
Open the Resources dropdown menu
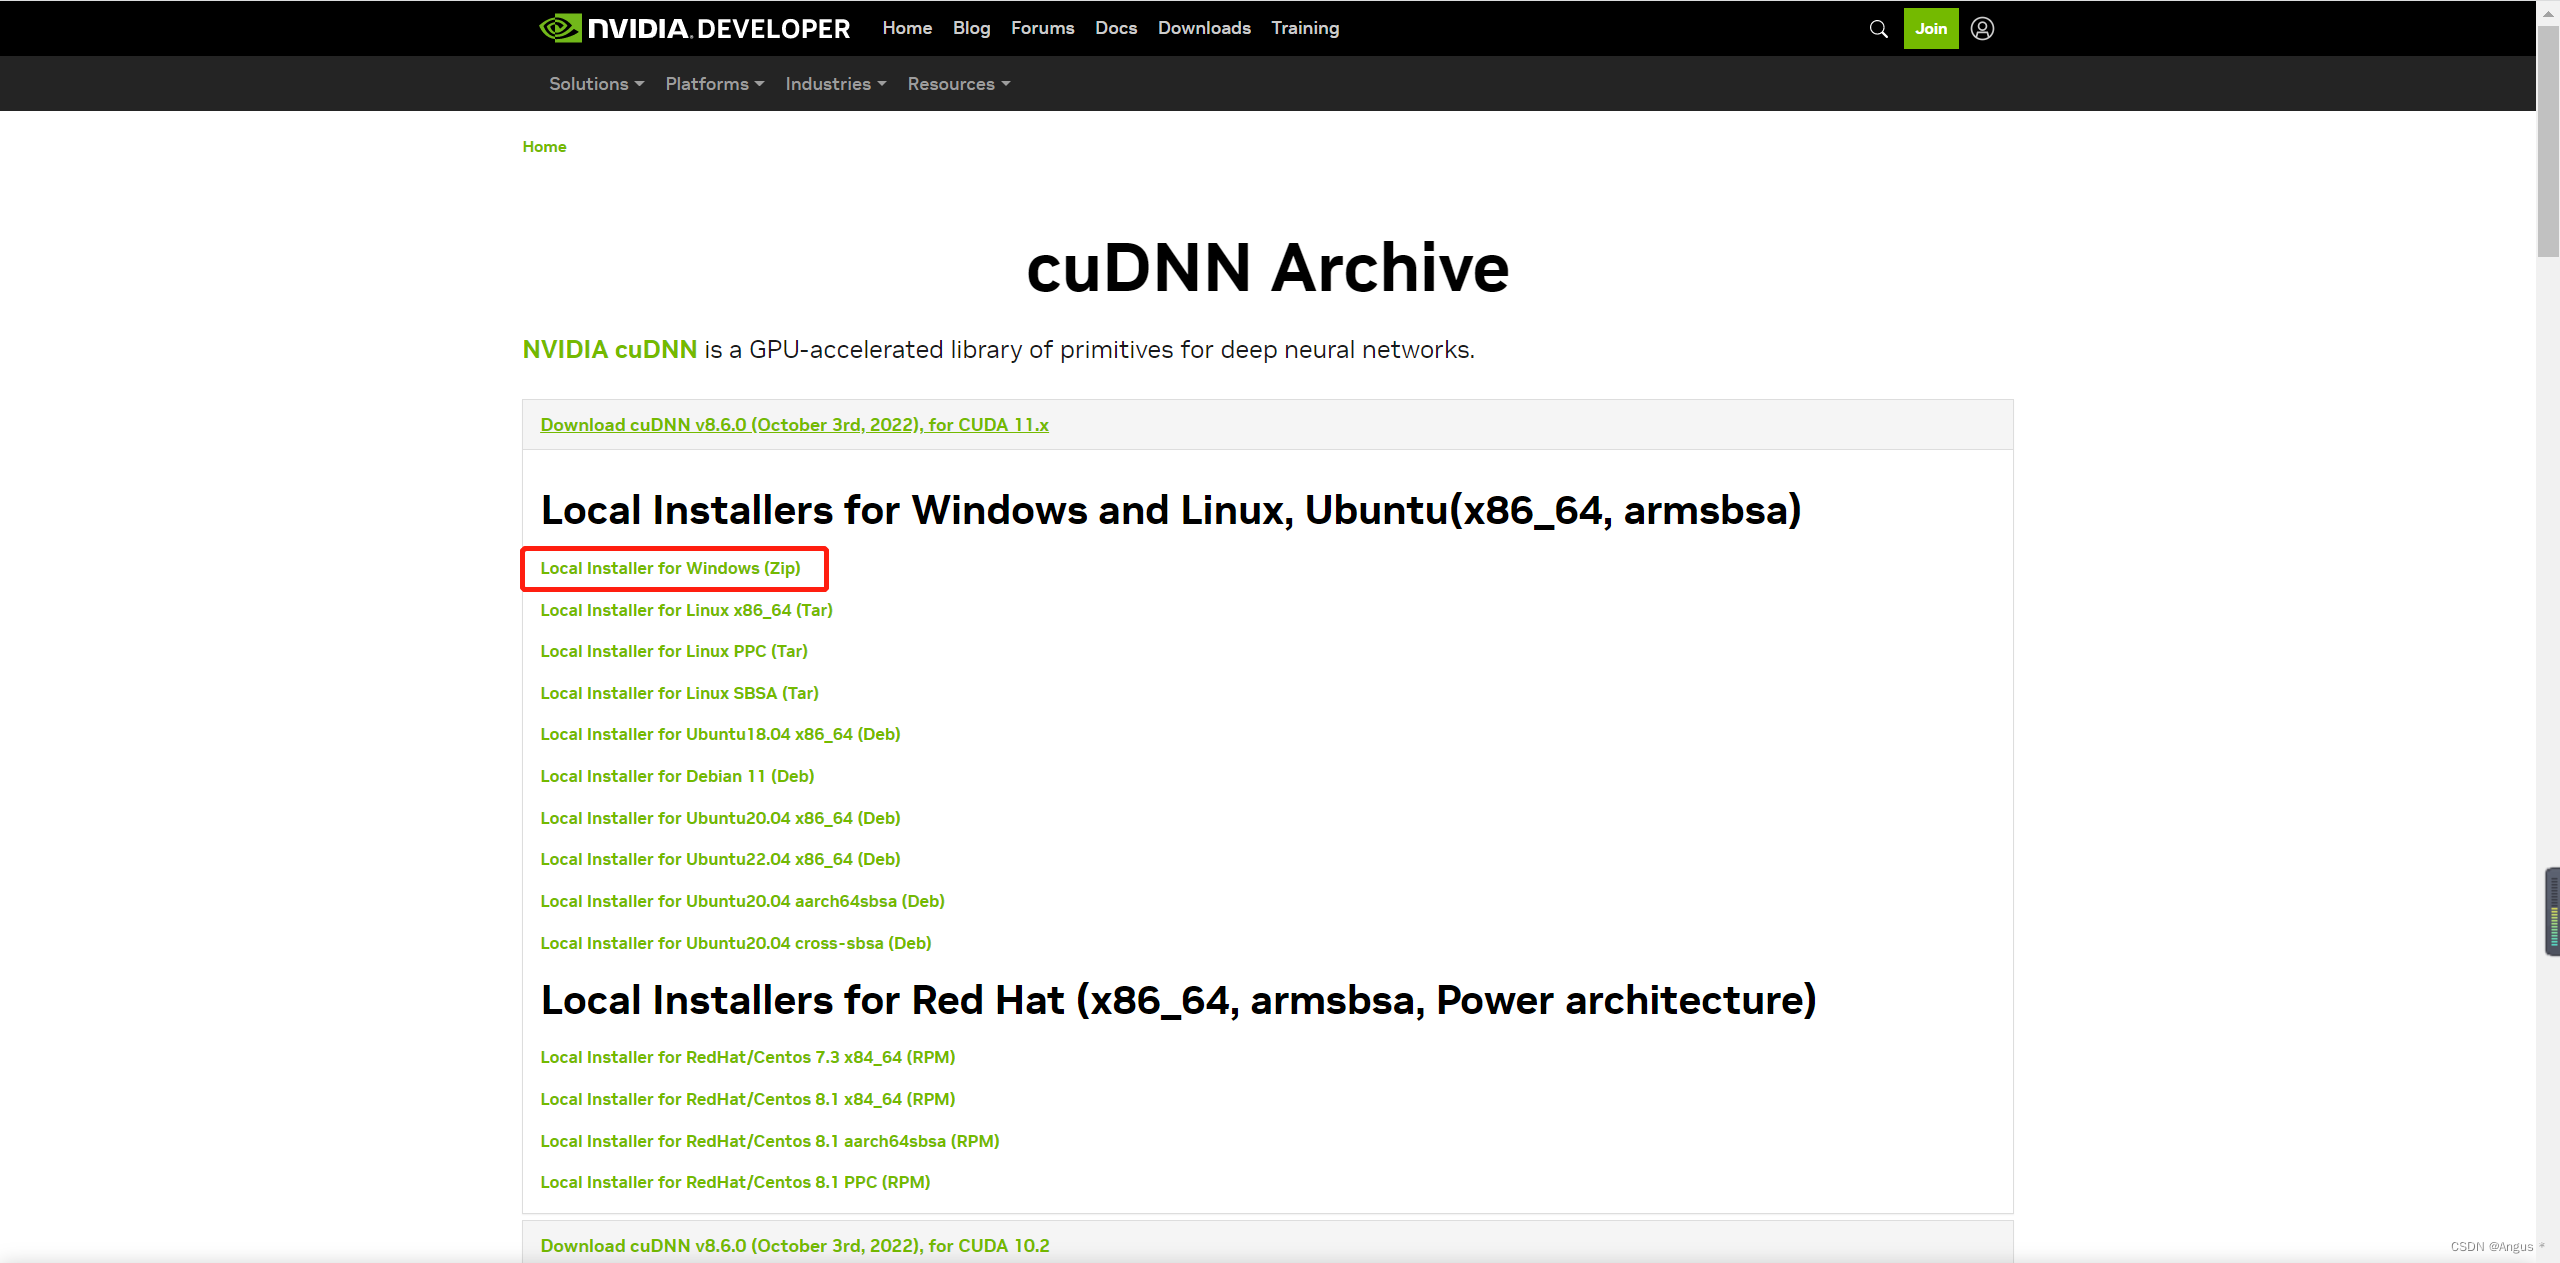tap(958, 84)
